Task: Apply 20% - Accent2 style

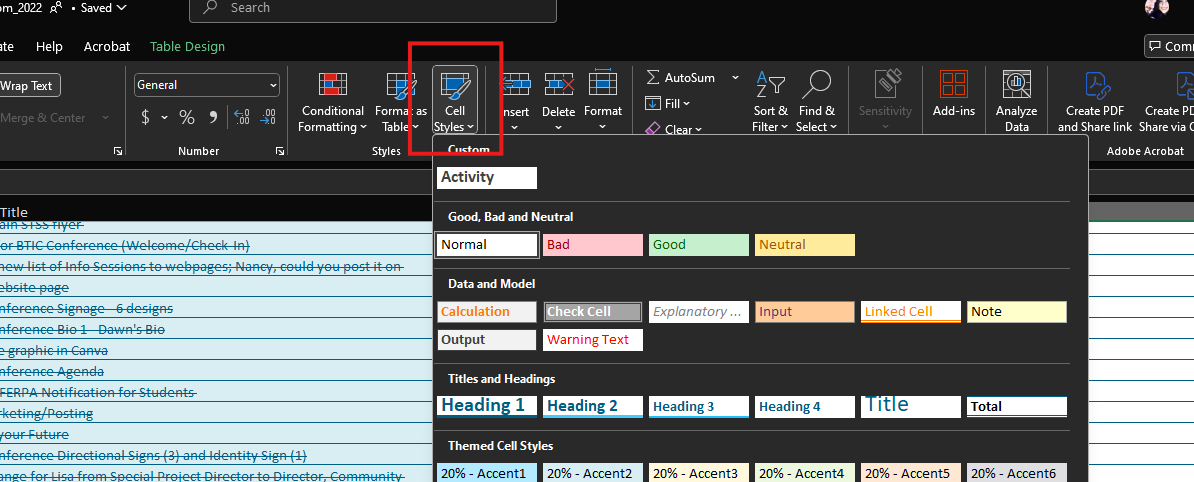Action: pyautogui.click(x=593, y=473)
